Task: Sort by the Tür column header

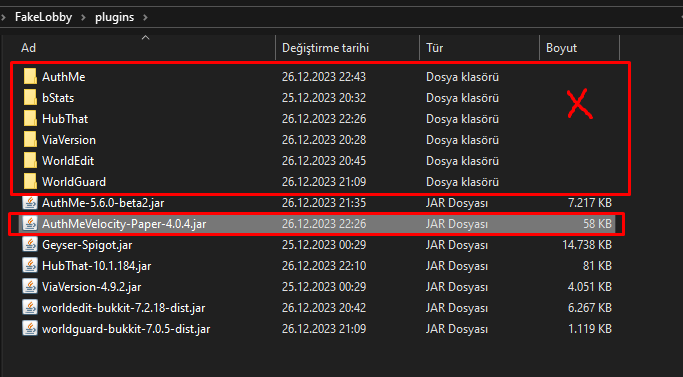Action: pyautogui.click(x=434, y=48)
